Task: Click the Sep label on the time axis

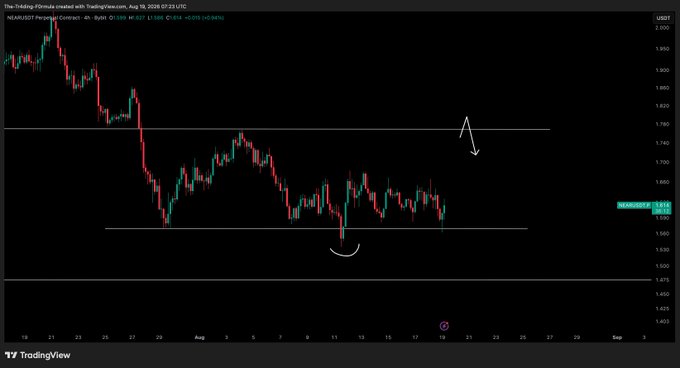Action: 617,337
